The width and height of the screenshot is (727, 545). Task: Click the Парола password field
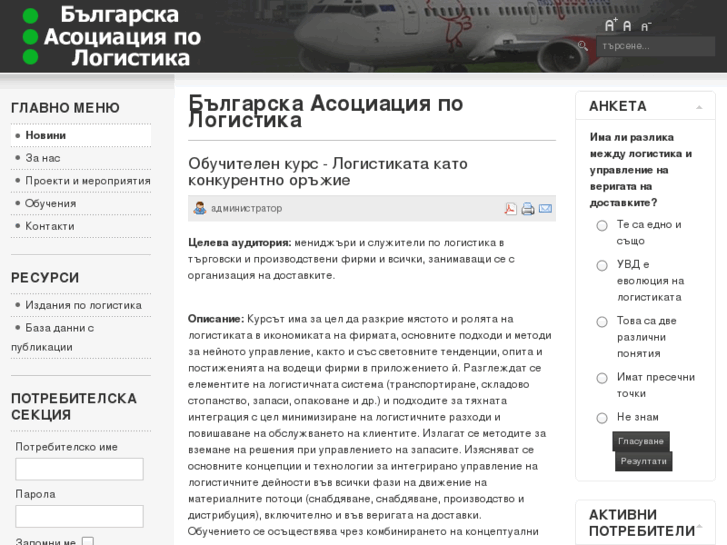(79, 516)
